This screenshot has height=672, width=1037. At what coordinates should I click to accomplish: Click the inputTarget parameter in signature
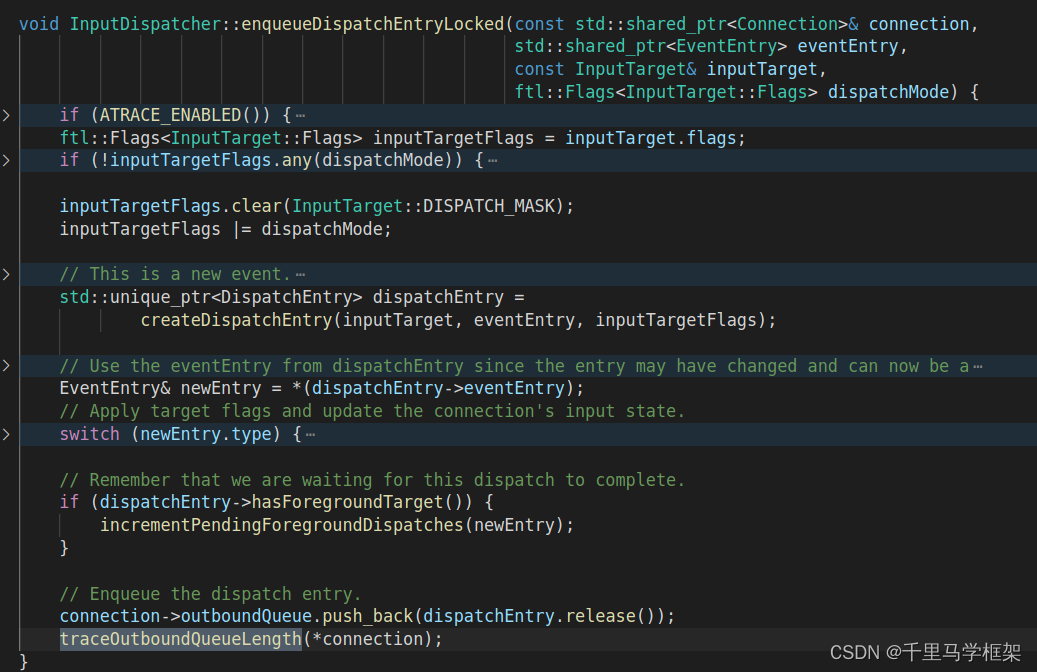762,69
